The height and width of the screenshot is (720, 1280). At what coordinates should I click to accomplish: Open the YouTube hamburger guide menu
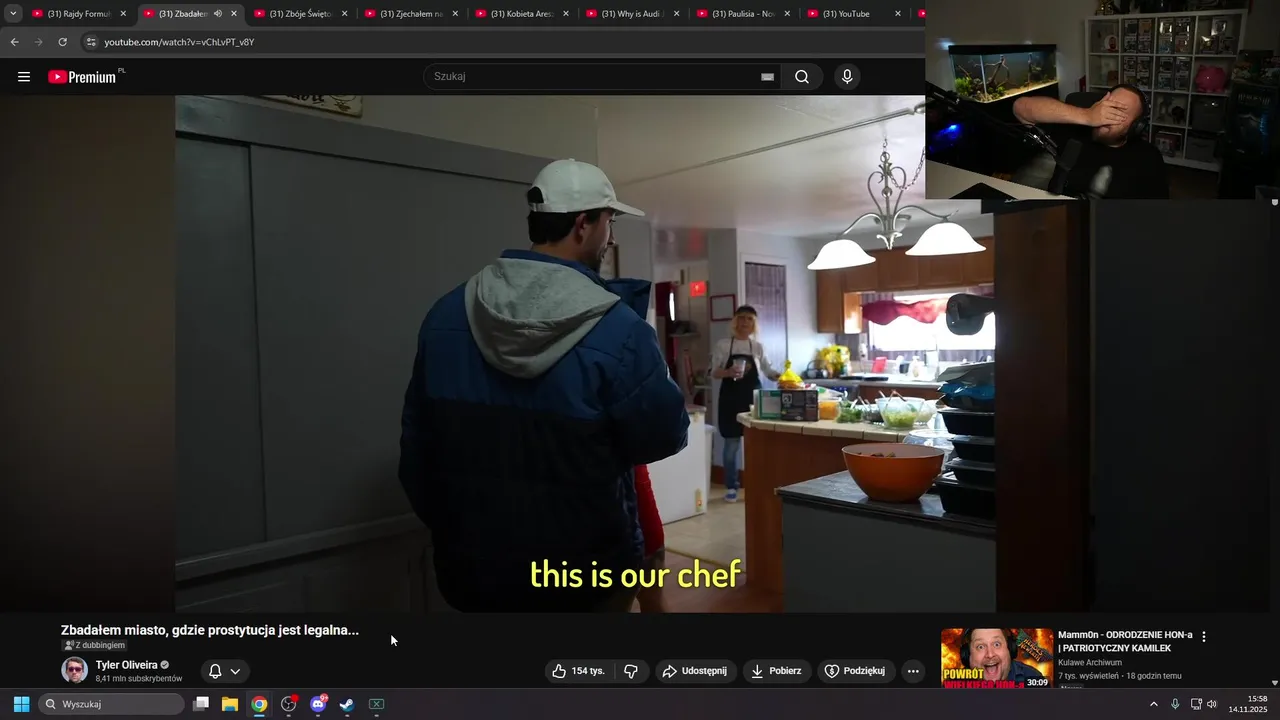click(24, 77)
